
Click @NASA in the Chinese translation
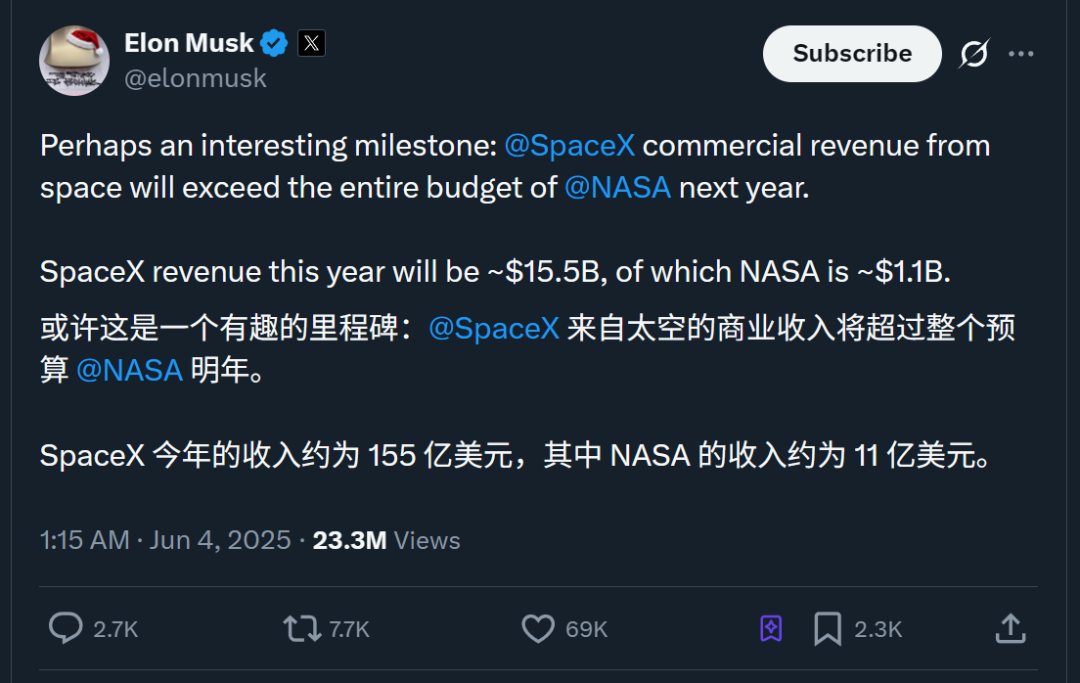pos(129,370)
